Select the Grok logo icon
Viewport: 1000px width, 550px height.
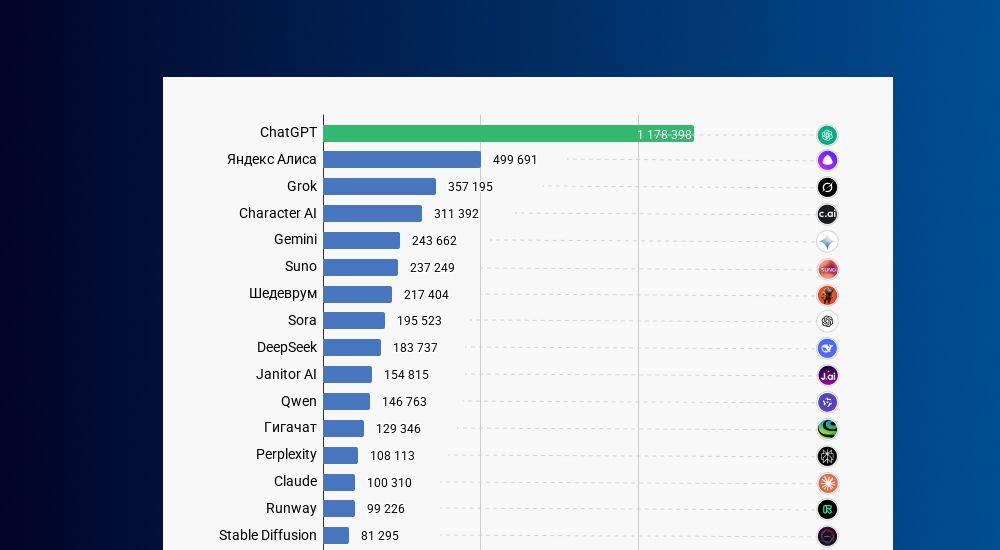[x=827, y=187]
